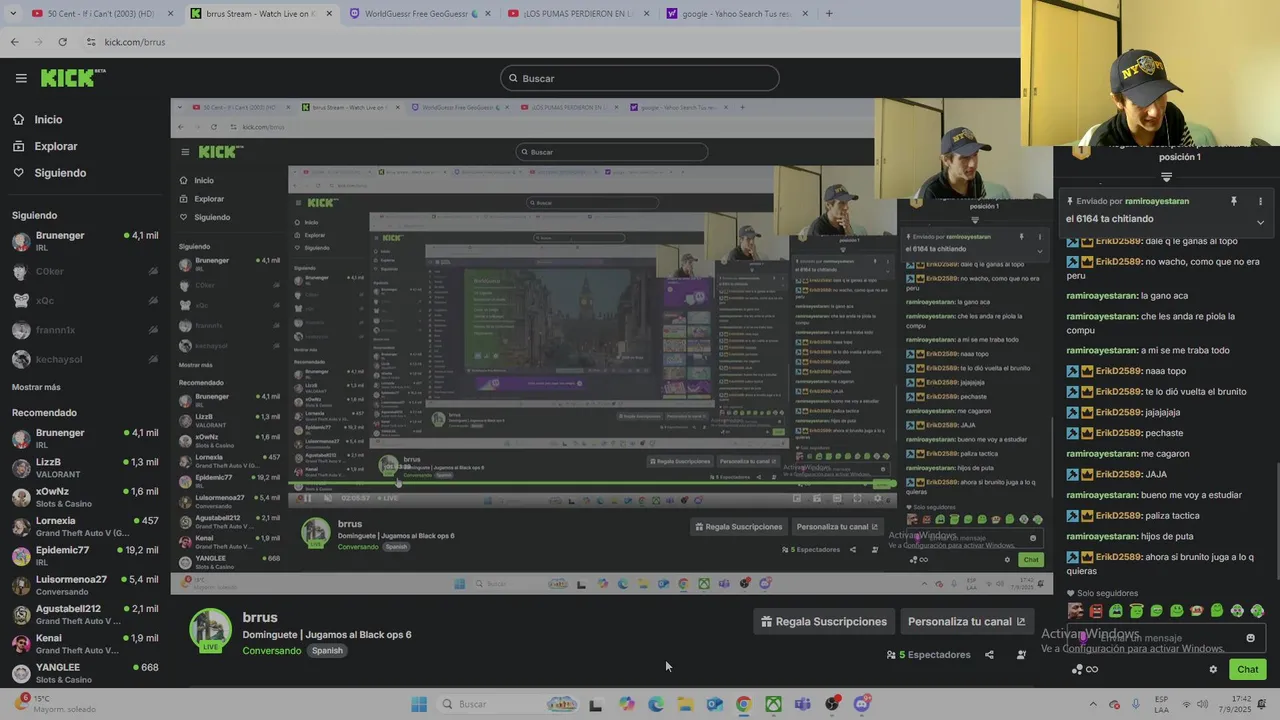The height and width of the screenshot is (720, 1280).
Task: Go back in the browser
Action: pos(14,42)
